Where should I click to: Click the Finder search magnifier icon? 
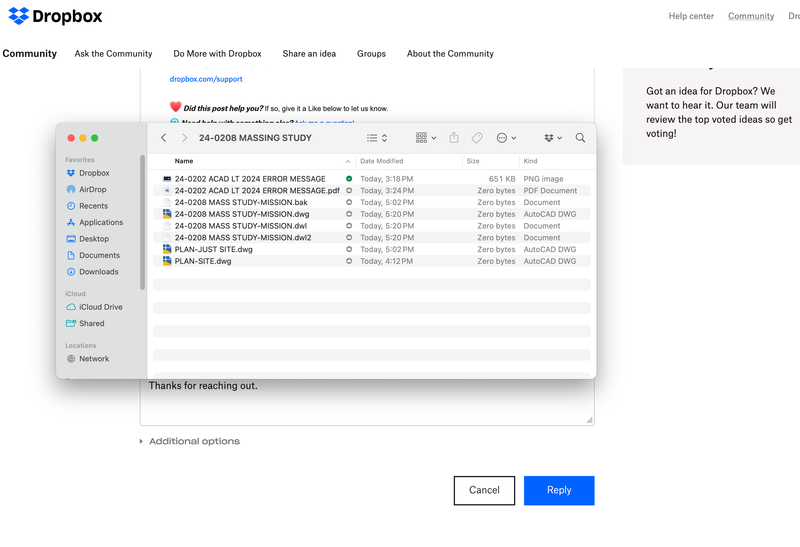tap(580, 138)
